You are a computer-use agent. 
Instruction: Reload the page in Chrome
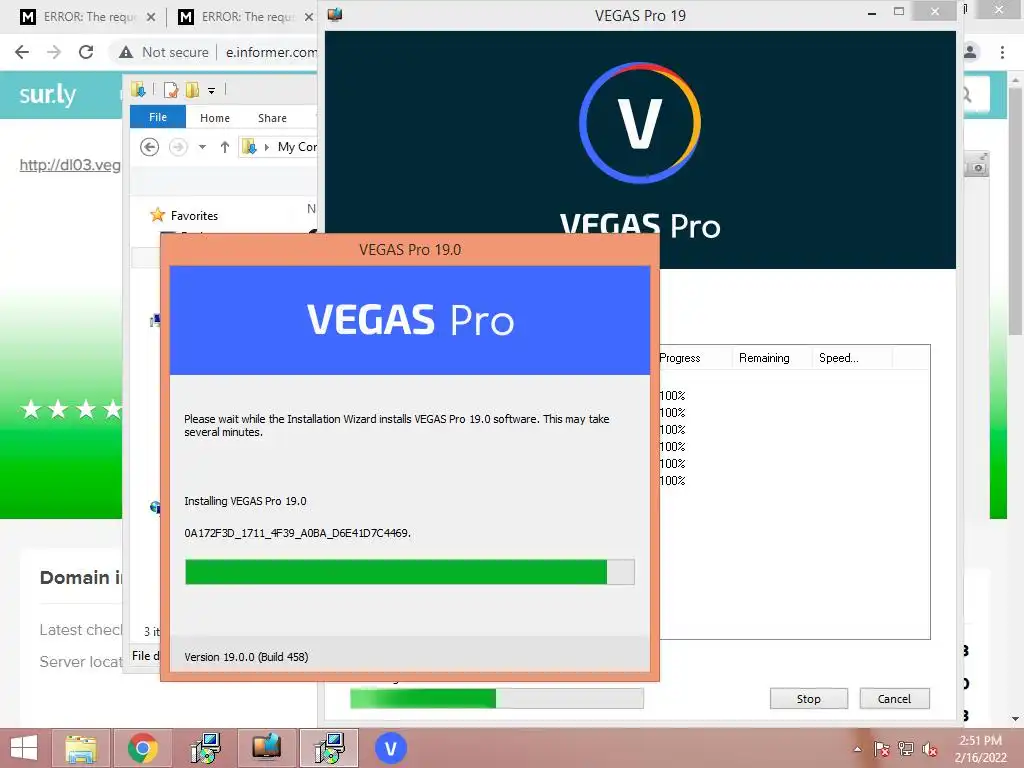[86, 52]
